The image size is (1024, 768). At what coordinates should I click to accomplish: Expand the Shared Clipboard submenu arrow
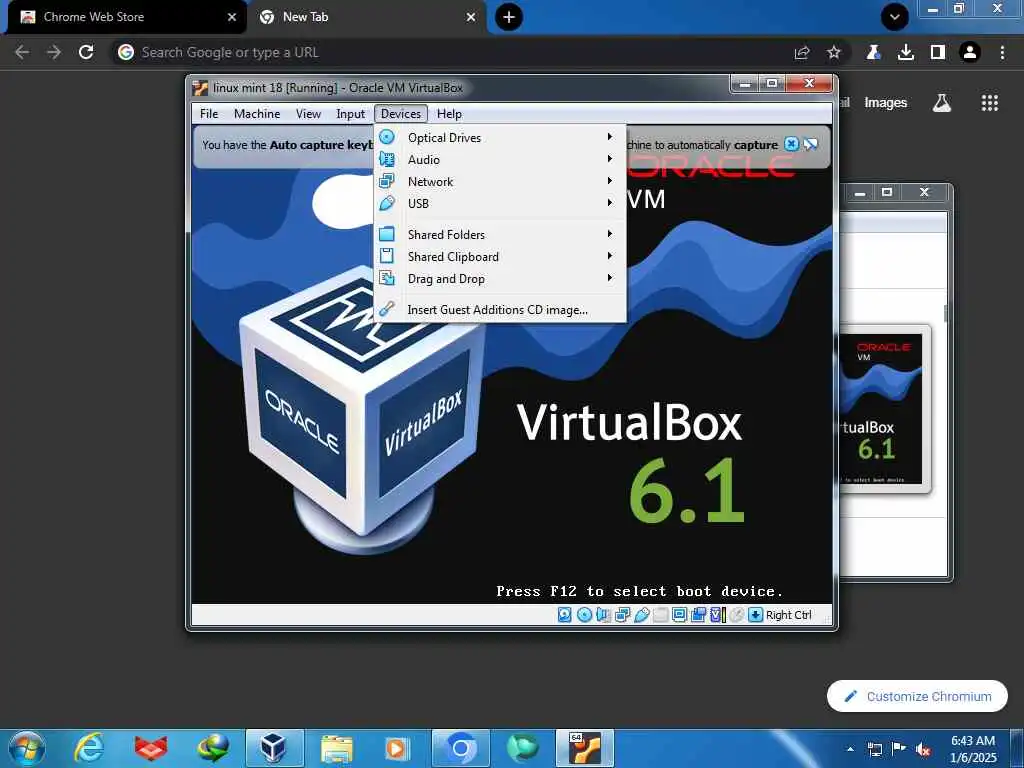609,256
